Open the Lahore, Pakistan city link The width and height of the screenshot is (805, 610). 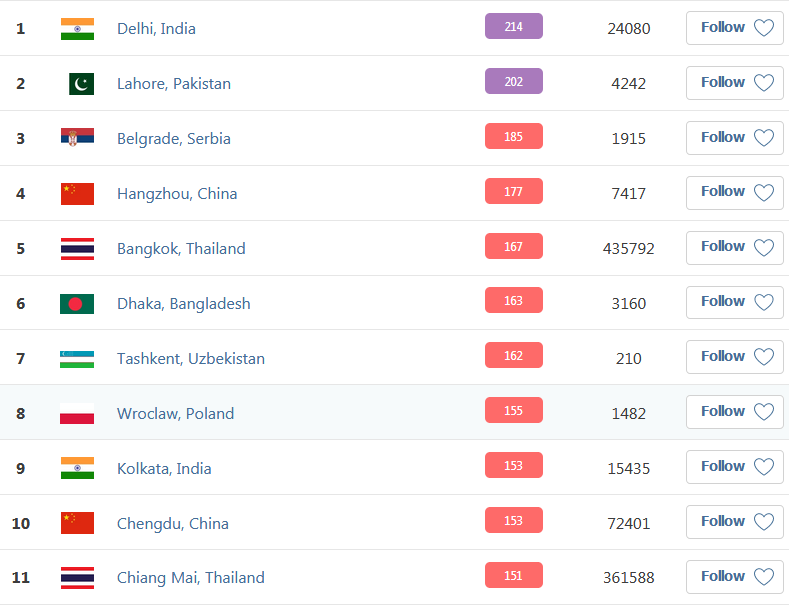(x=174, y=84)
